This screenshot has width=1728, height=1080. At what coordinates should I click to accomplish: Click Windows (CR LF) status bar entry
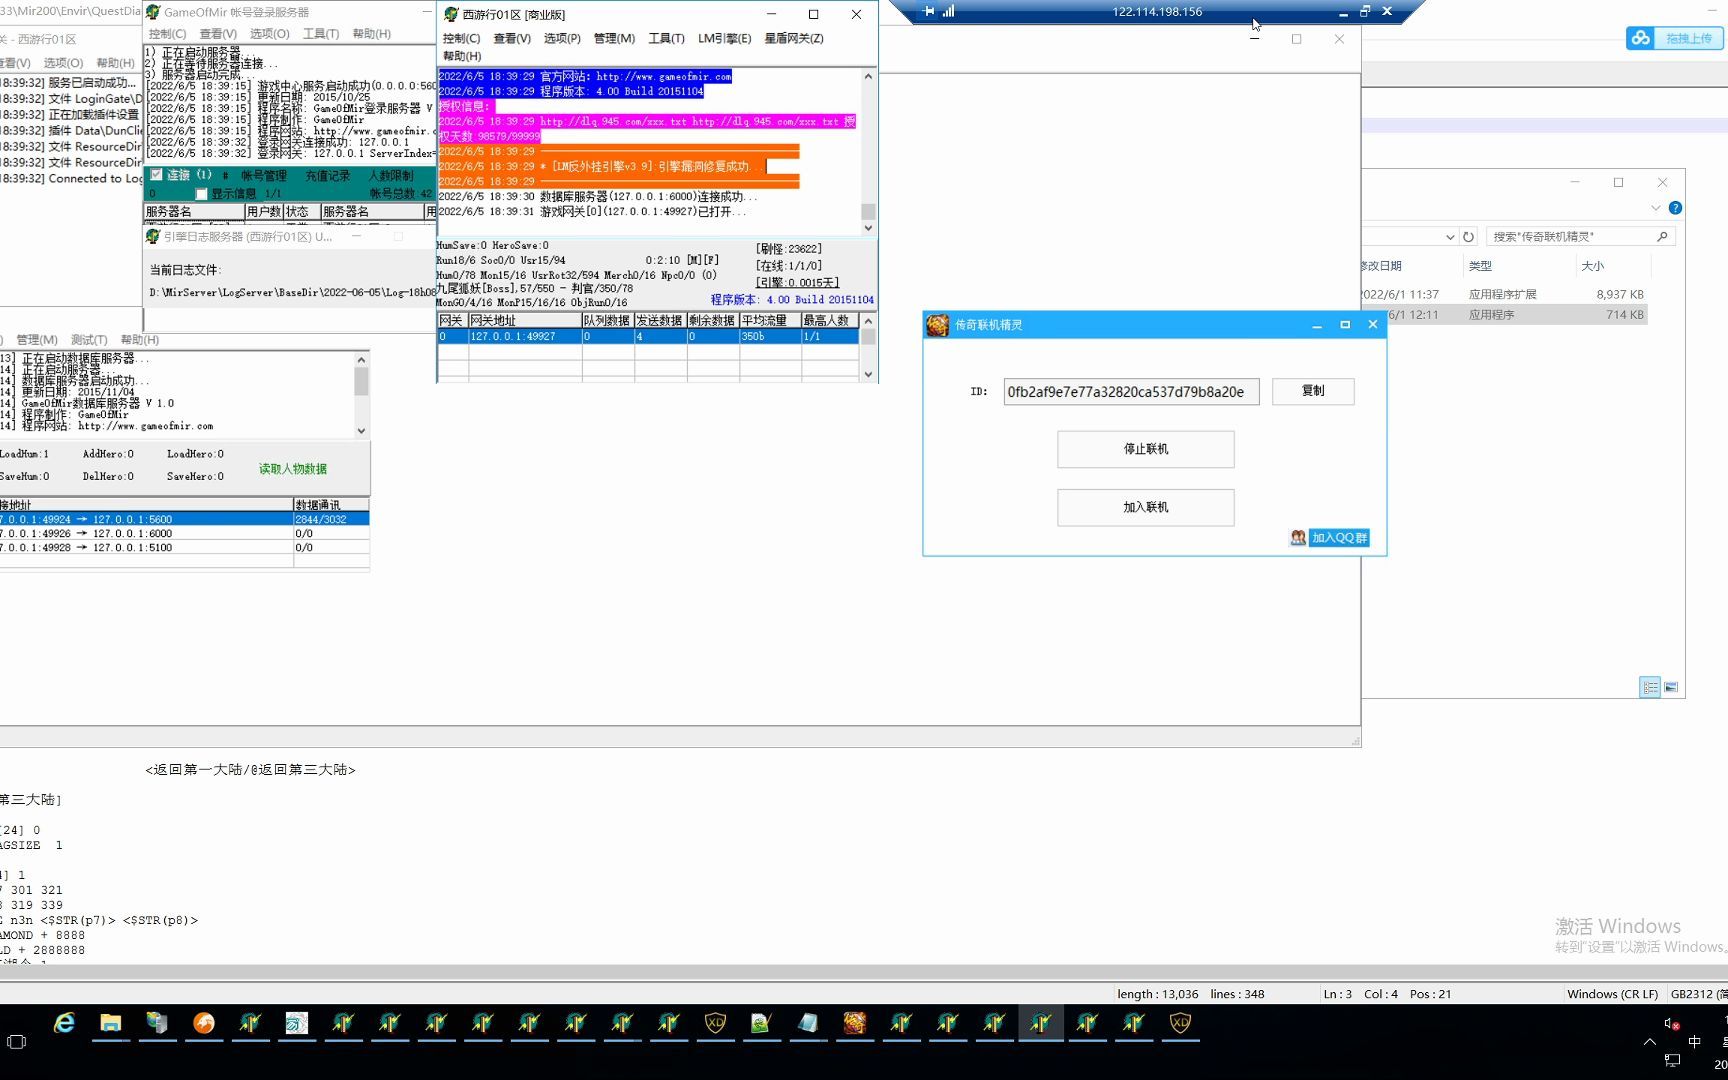coord(1612,994)
